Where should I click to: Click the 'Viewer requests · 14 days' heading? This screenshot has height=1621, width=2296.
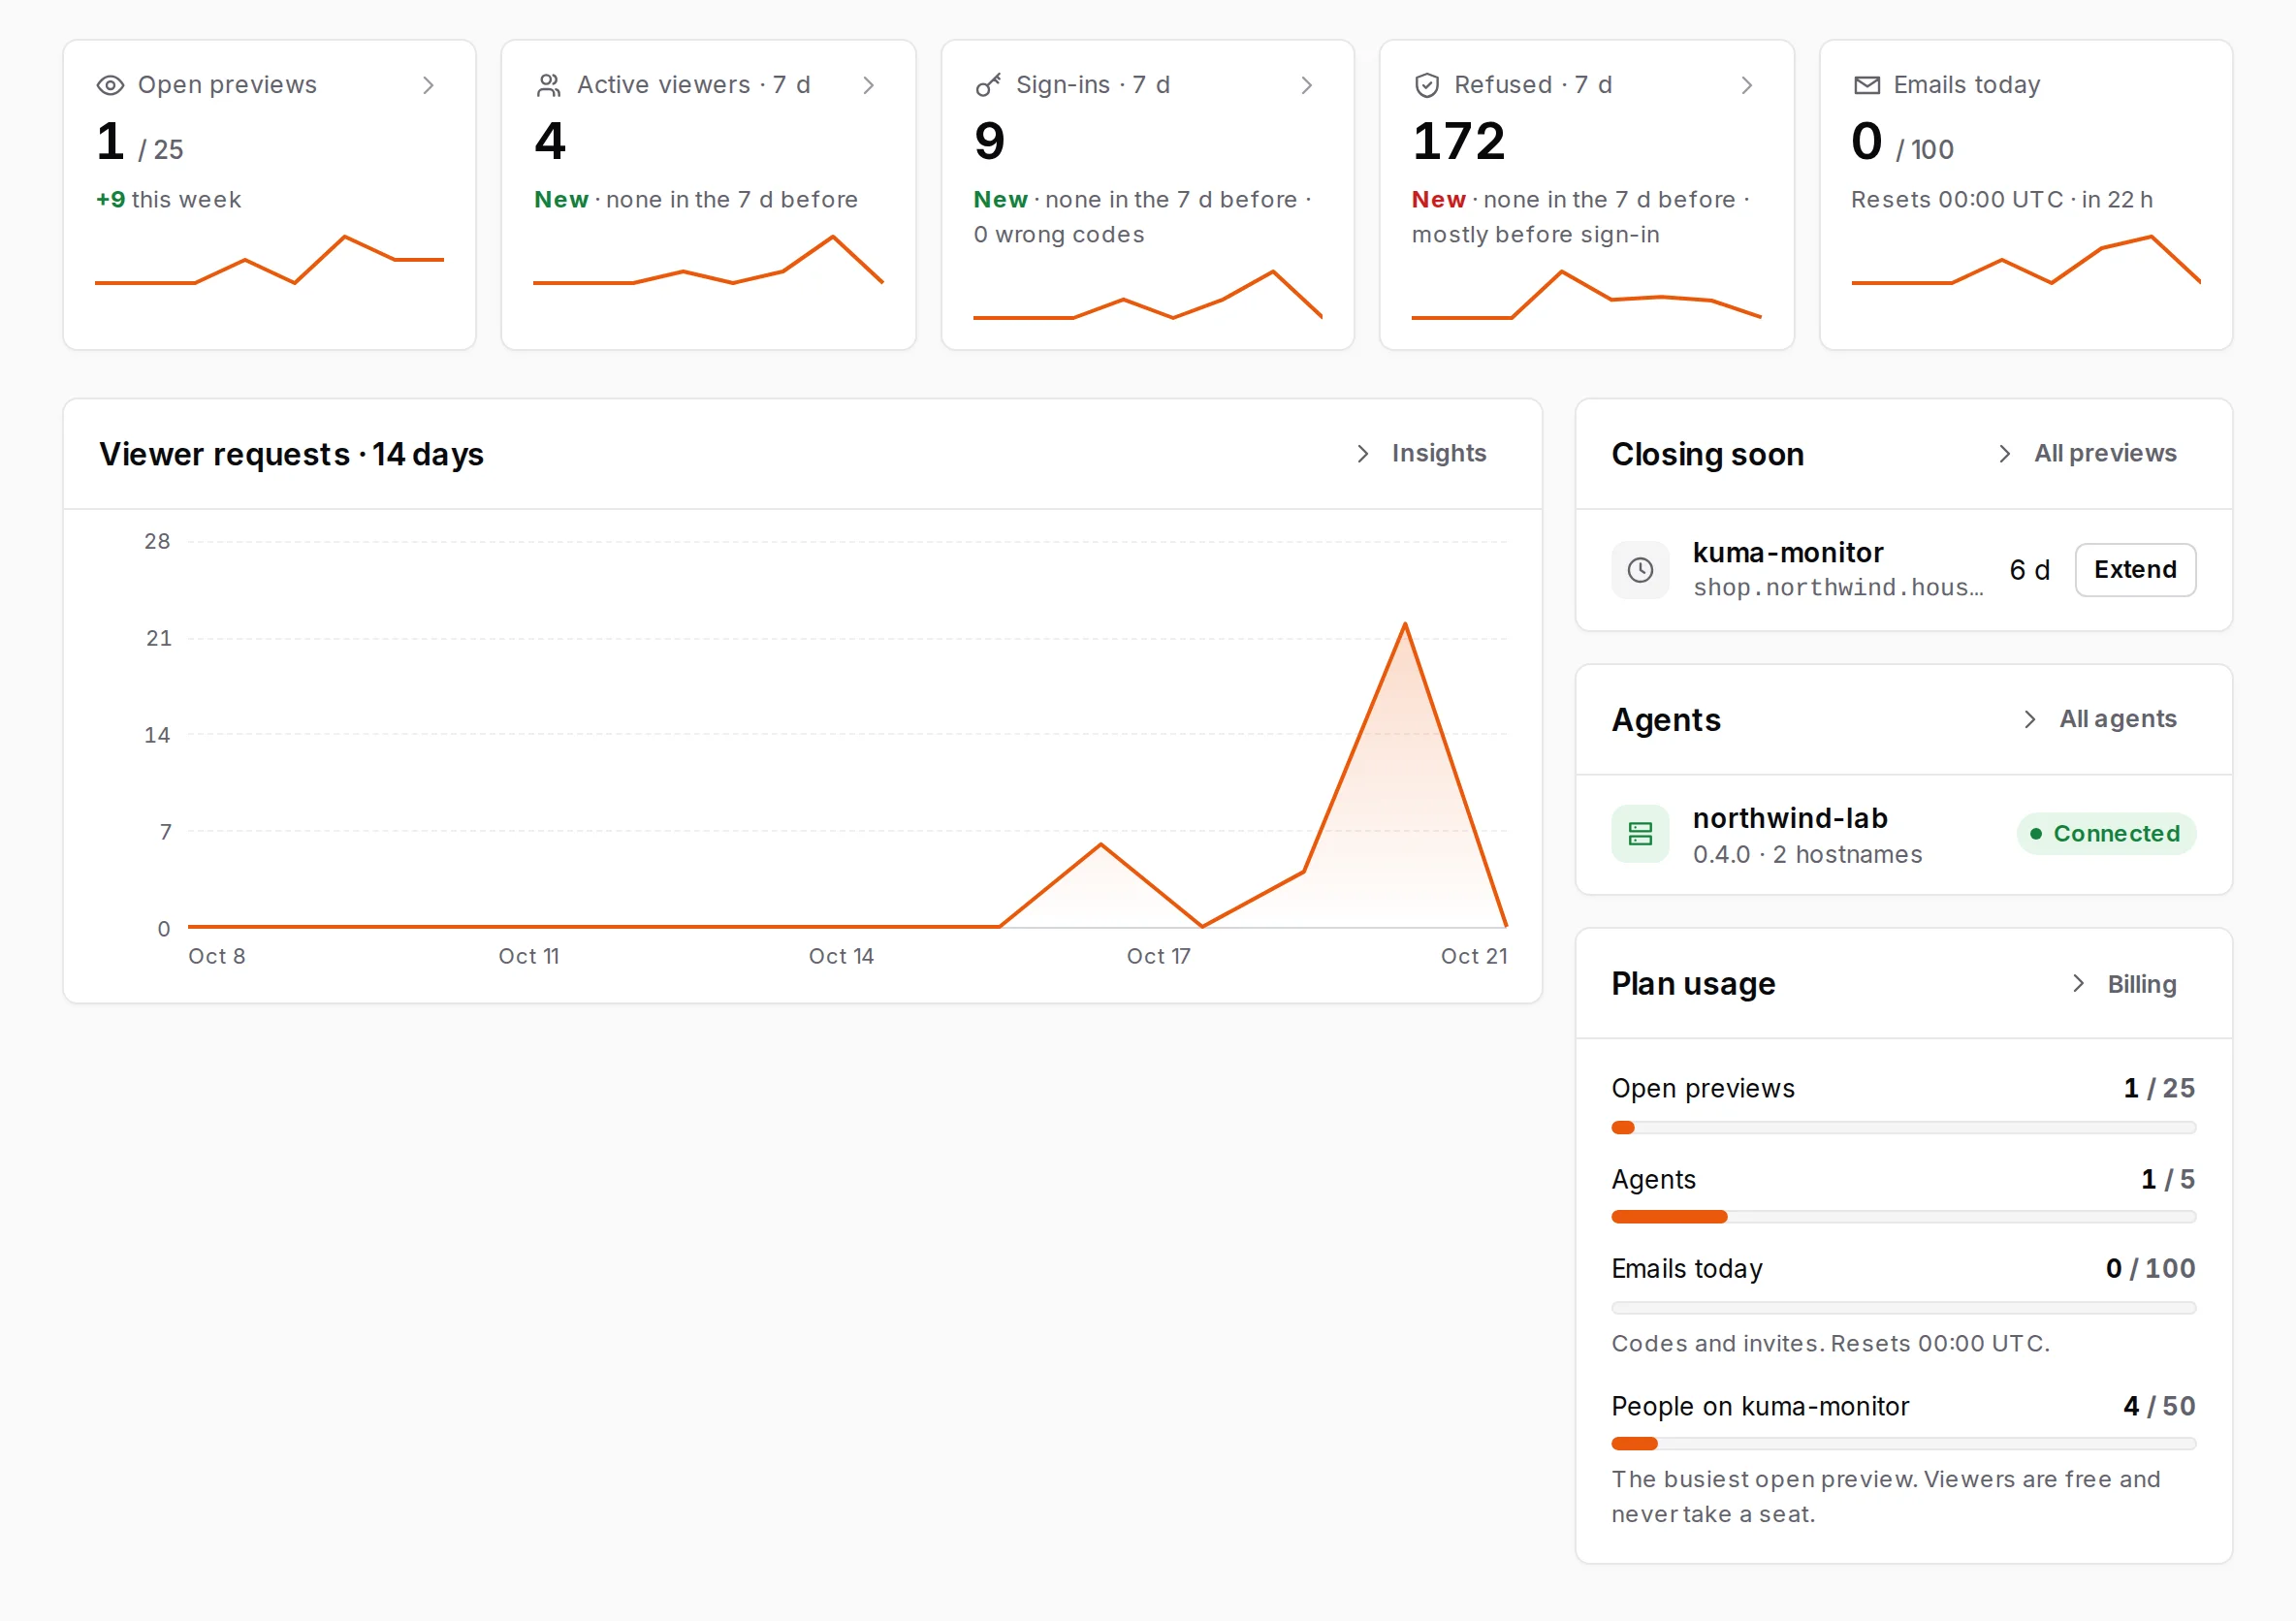click(x=291, y=454)
